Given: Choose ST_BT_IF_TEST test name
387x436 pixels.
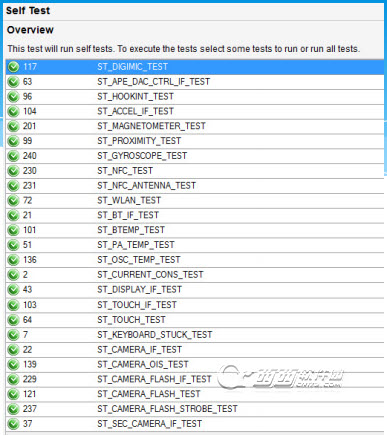Looking at the screenshot, I should tap(128, 215).
